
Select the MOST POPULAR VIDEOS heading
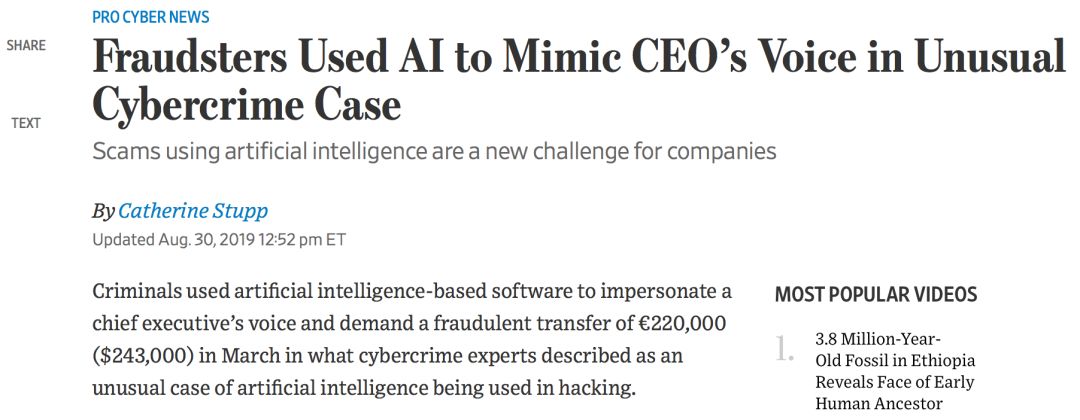[875, 294]
